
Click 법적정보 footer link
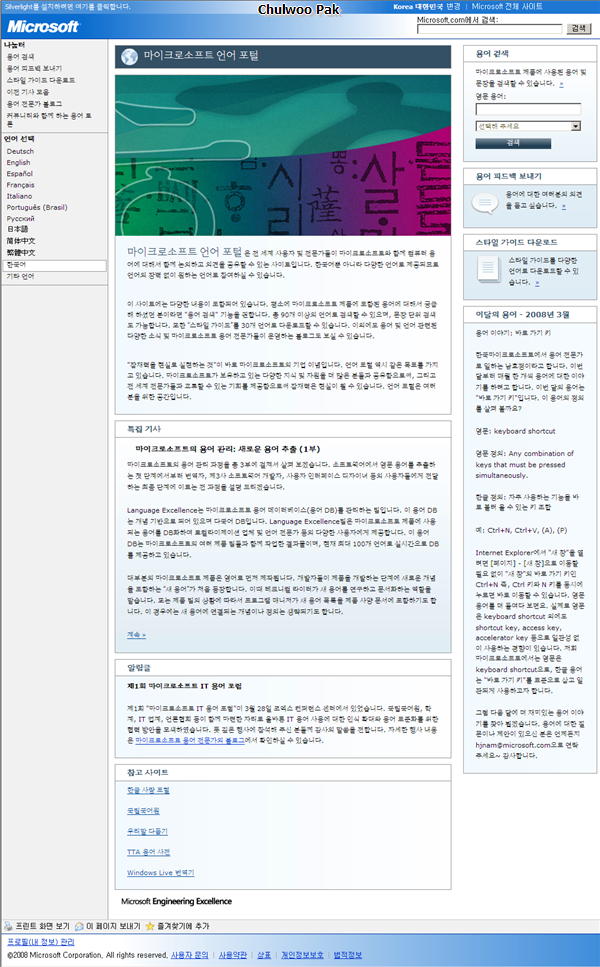(348, 955)
